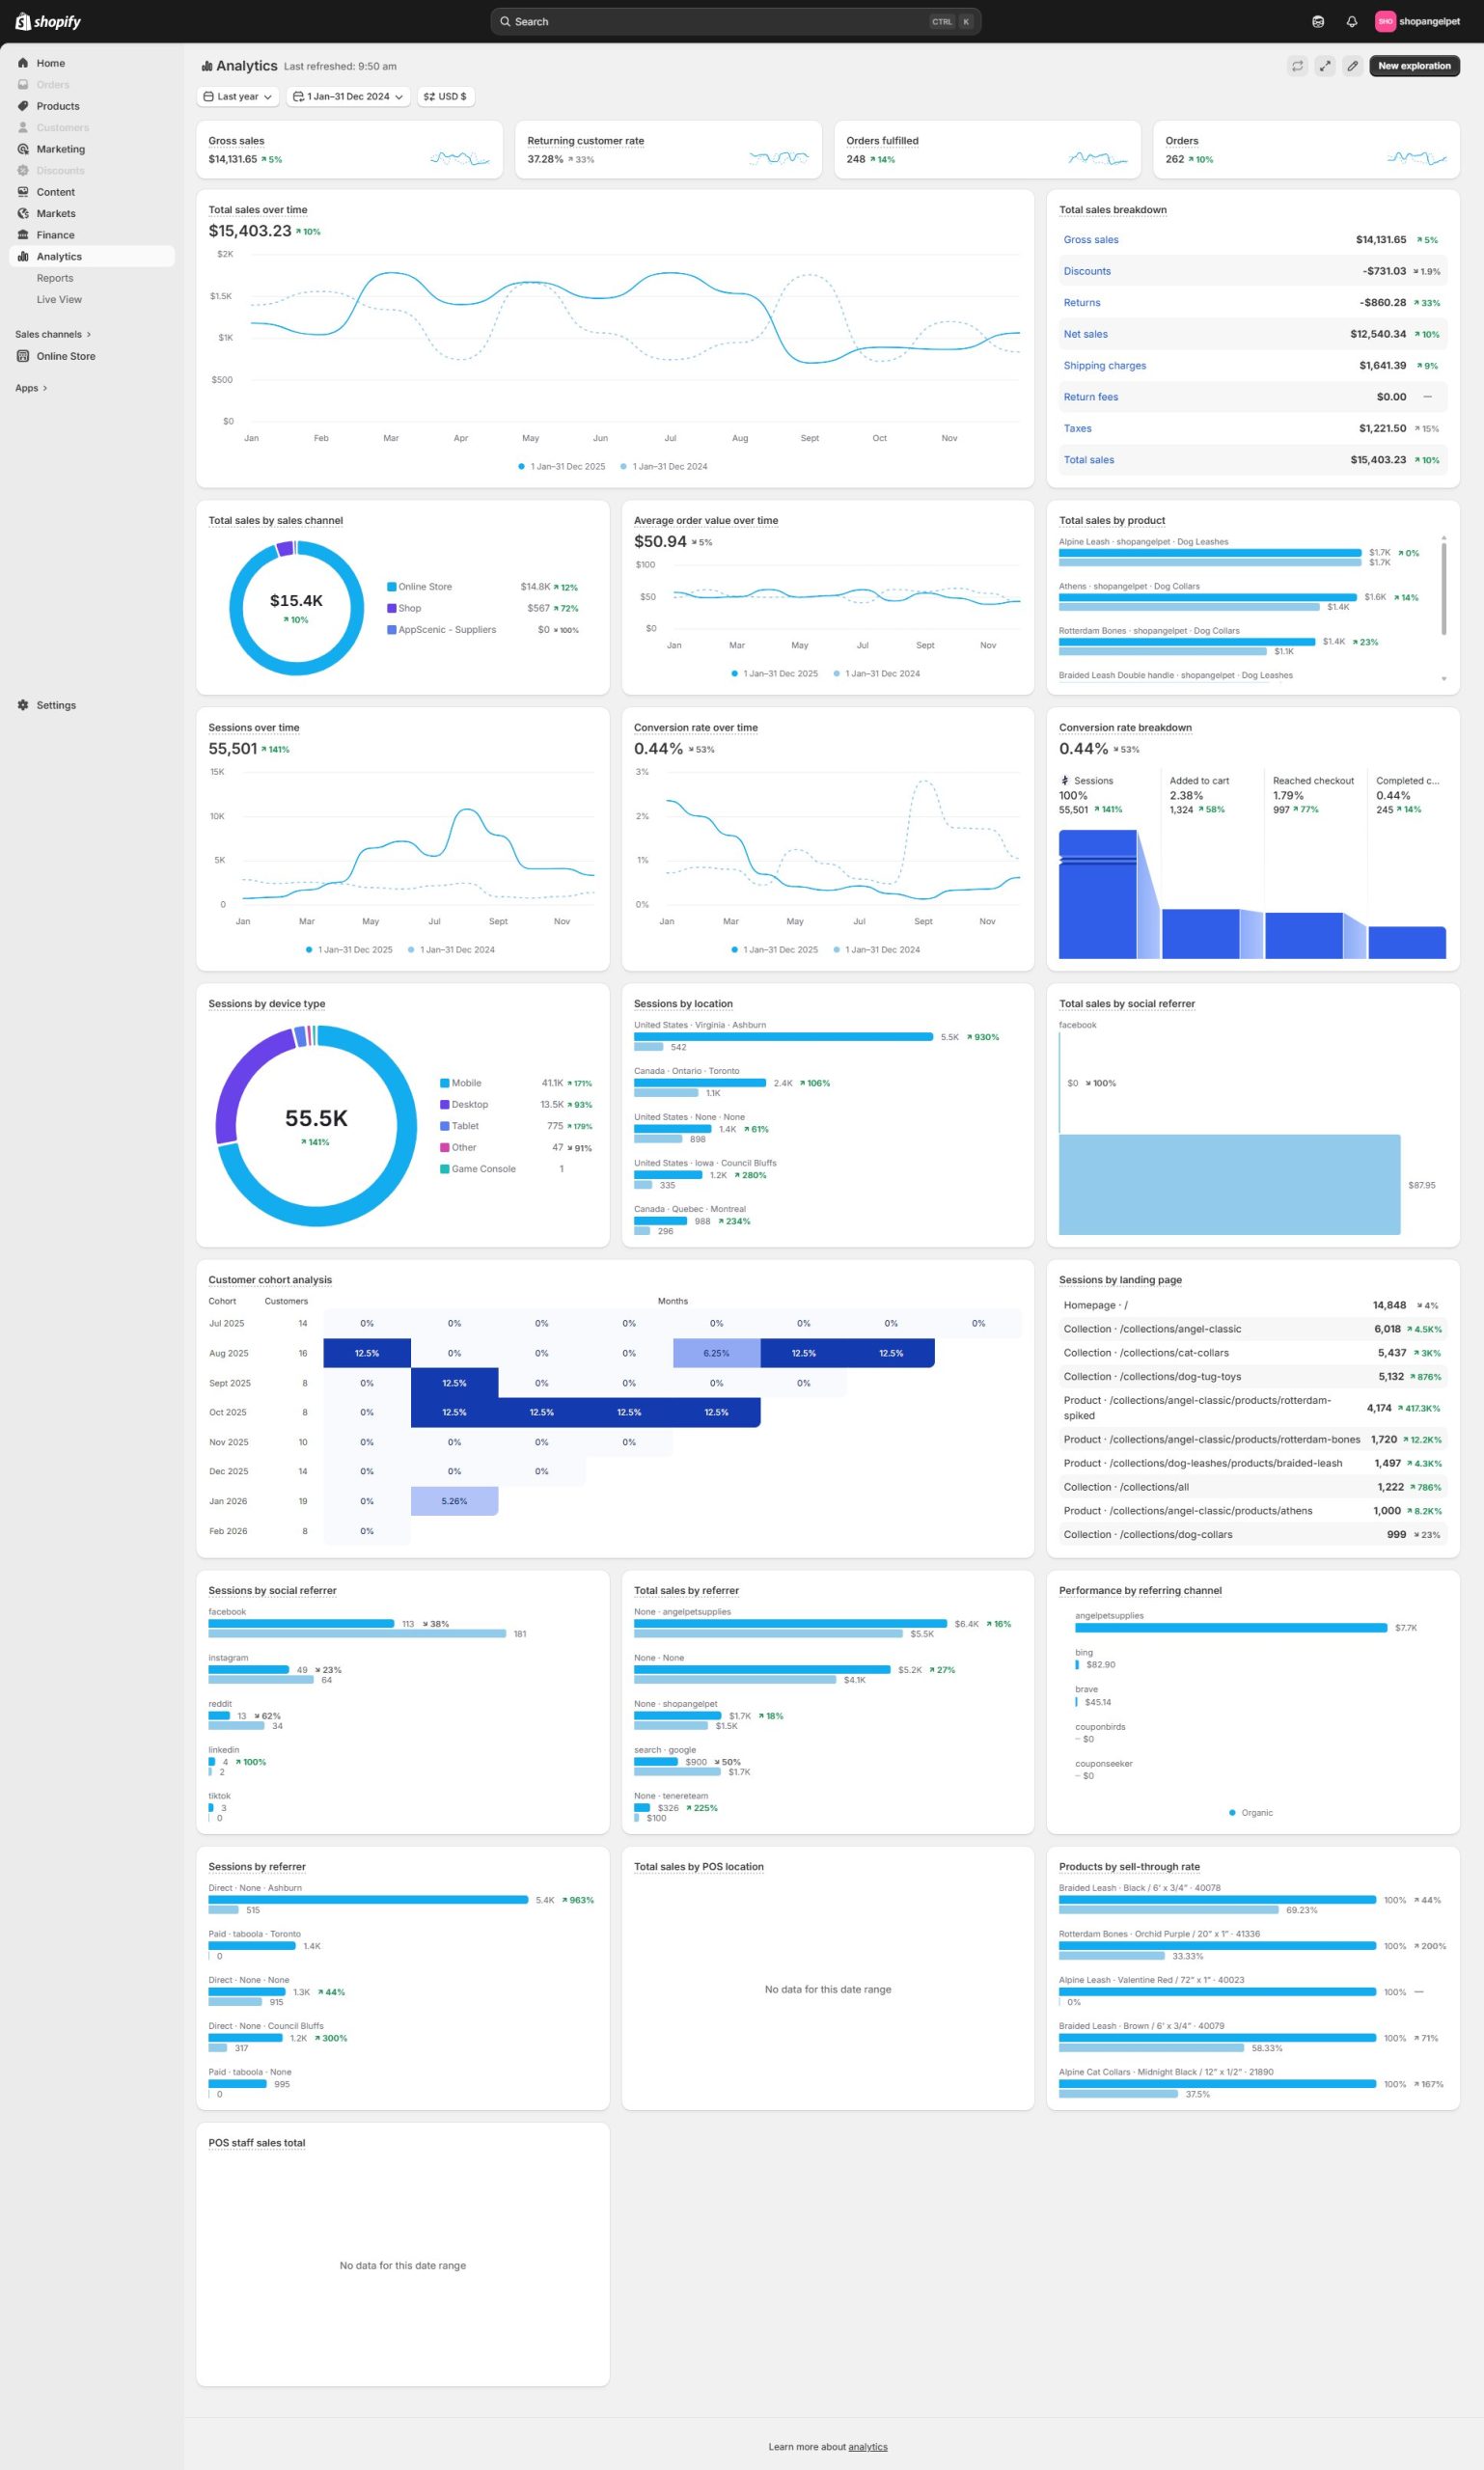Open the Sidekick assistant icon in top bar
The image size is (1484, 2470).
point(1318,21)
